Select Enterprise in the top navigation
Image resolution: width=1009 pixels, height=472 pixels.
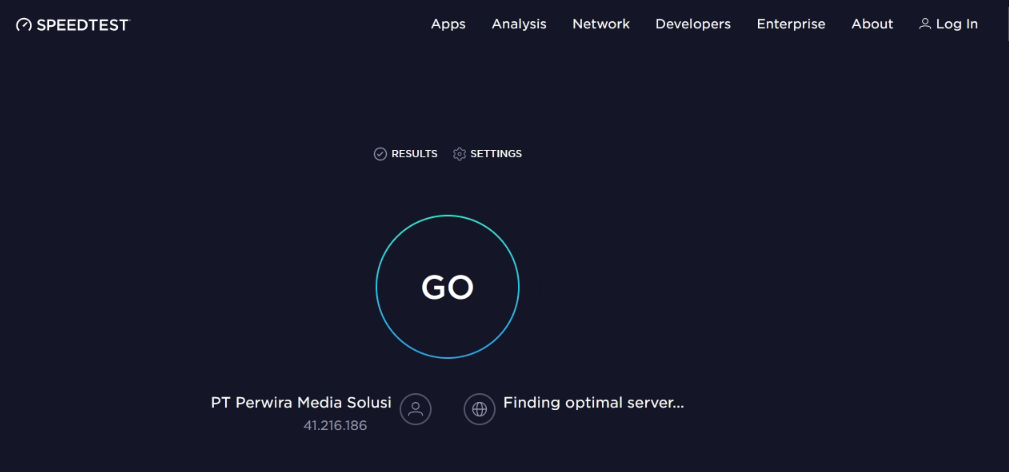click(x=791, y=24)
